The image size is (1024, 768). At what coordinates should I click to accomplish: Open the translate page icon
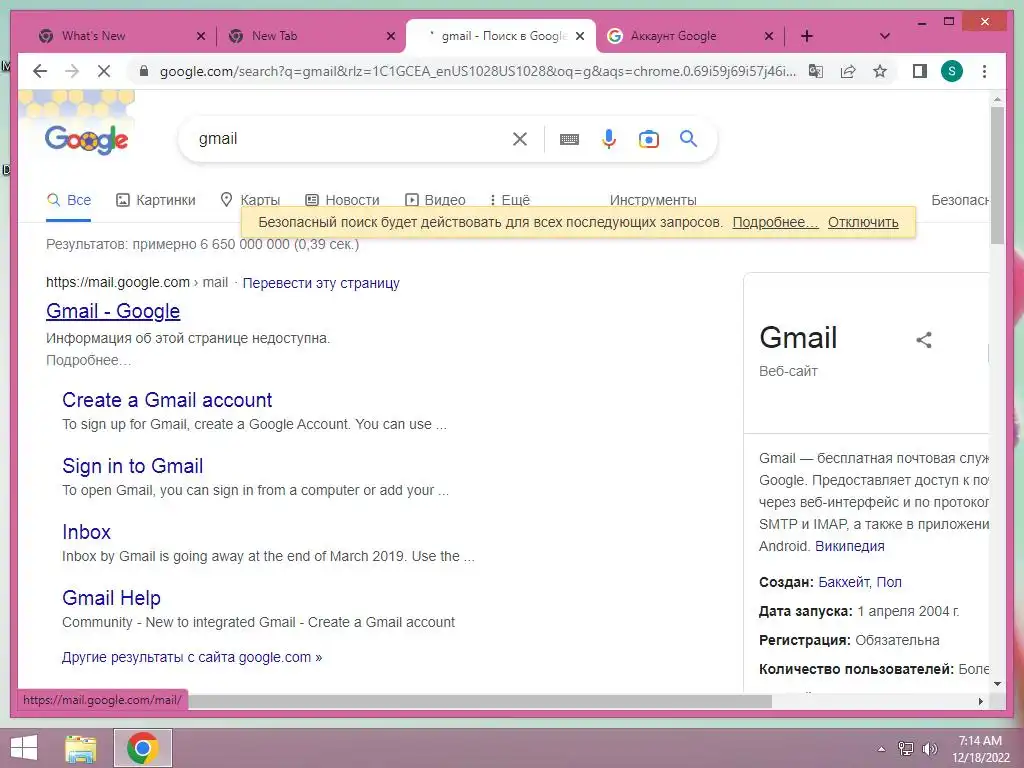[816, 71]
